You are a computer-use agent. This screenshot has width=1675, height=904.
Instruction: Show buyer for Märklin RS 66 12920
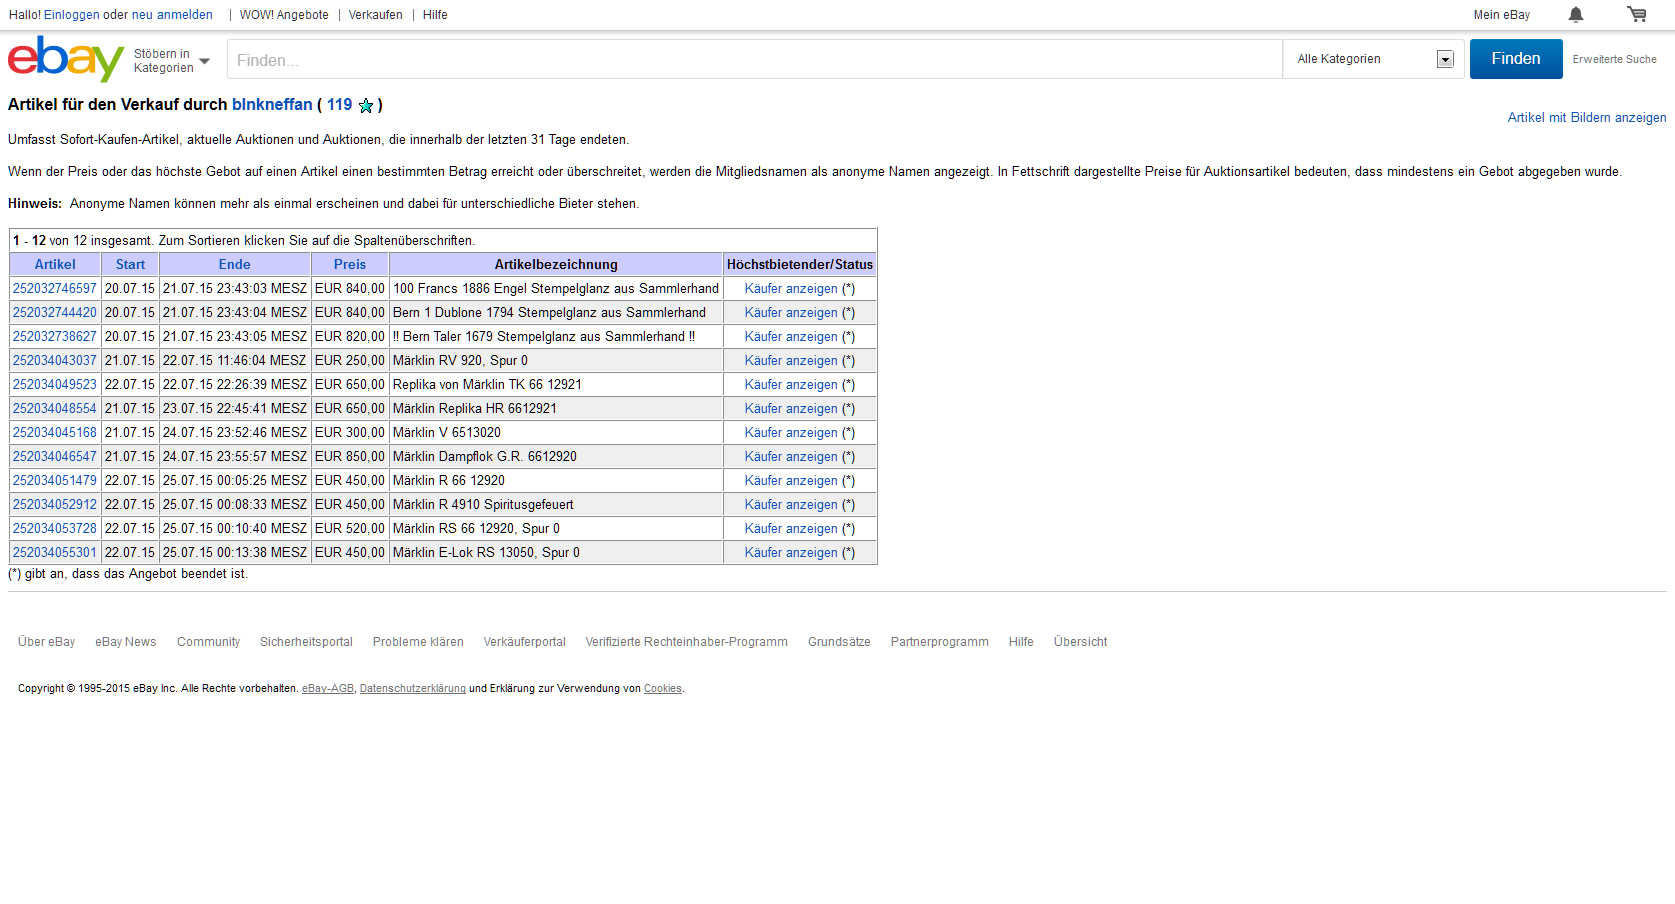tap(791, 528)
